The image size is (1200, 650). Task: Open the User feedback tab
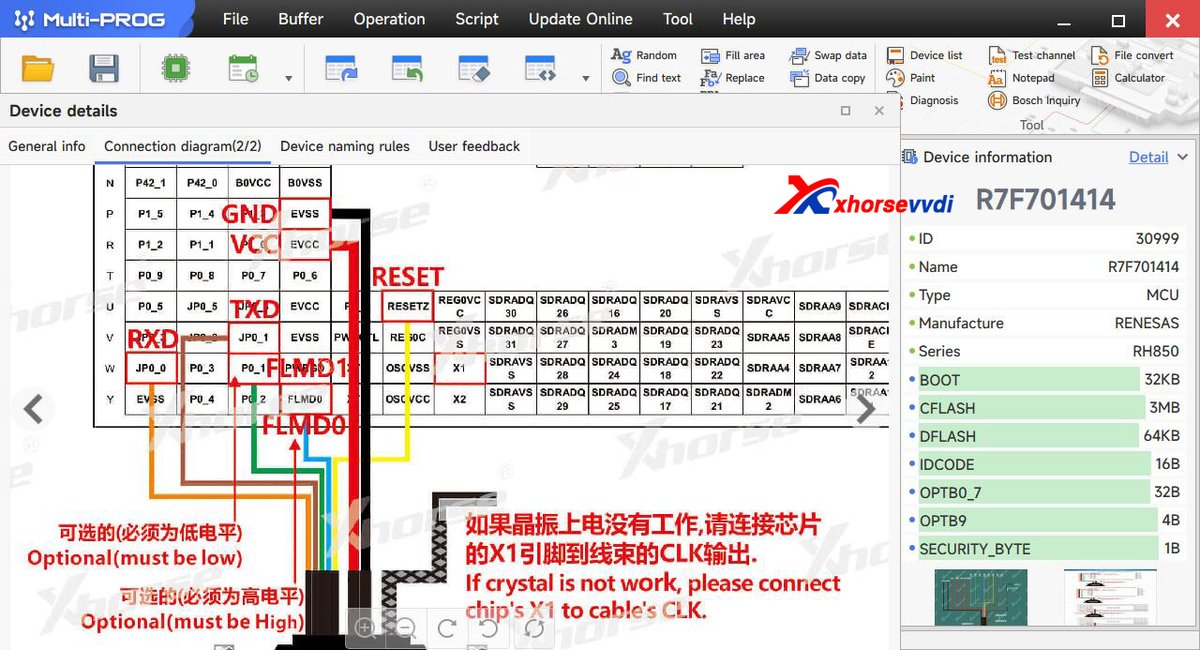pos(474,146)
